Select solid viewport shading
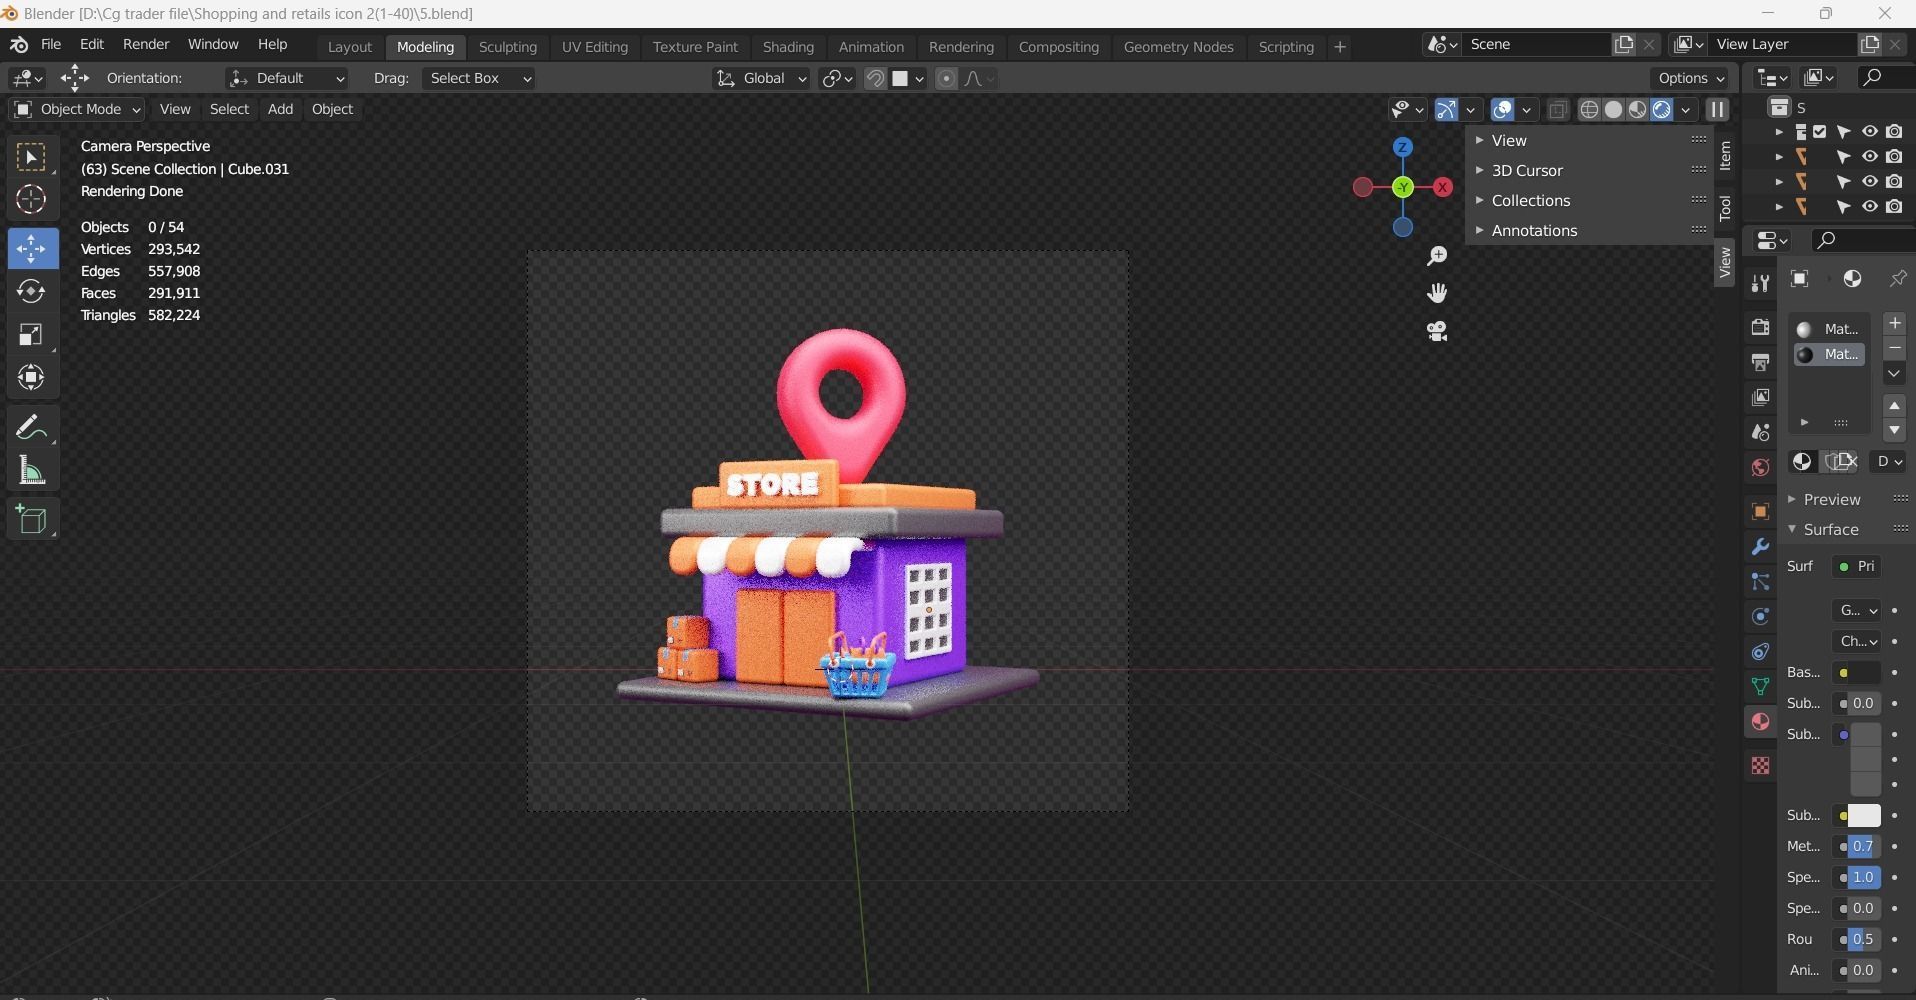1916x1000 pixels. [1613, 110]
